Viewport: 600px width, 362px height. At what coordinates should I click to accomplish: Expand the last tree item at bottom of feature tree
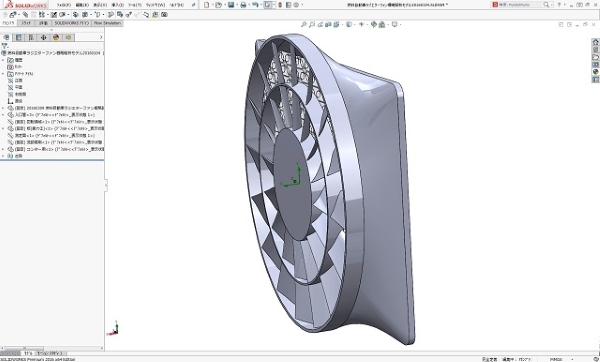(3, 156)
